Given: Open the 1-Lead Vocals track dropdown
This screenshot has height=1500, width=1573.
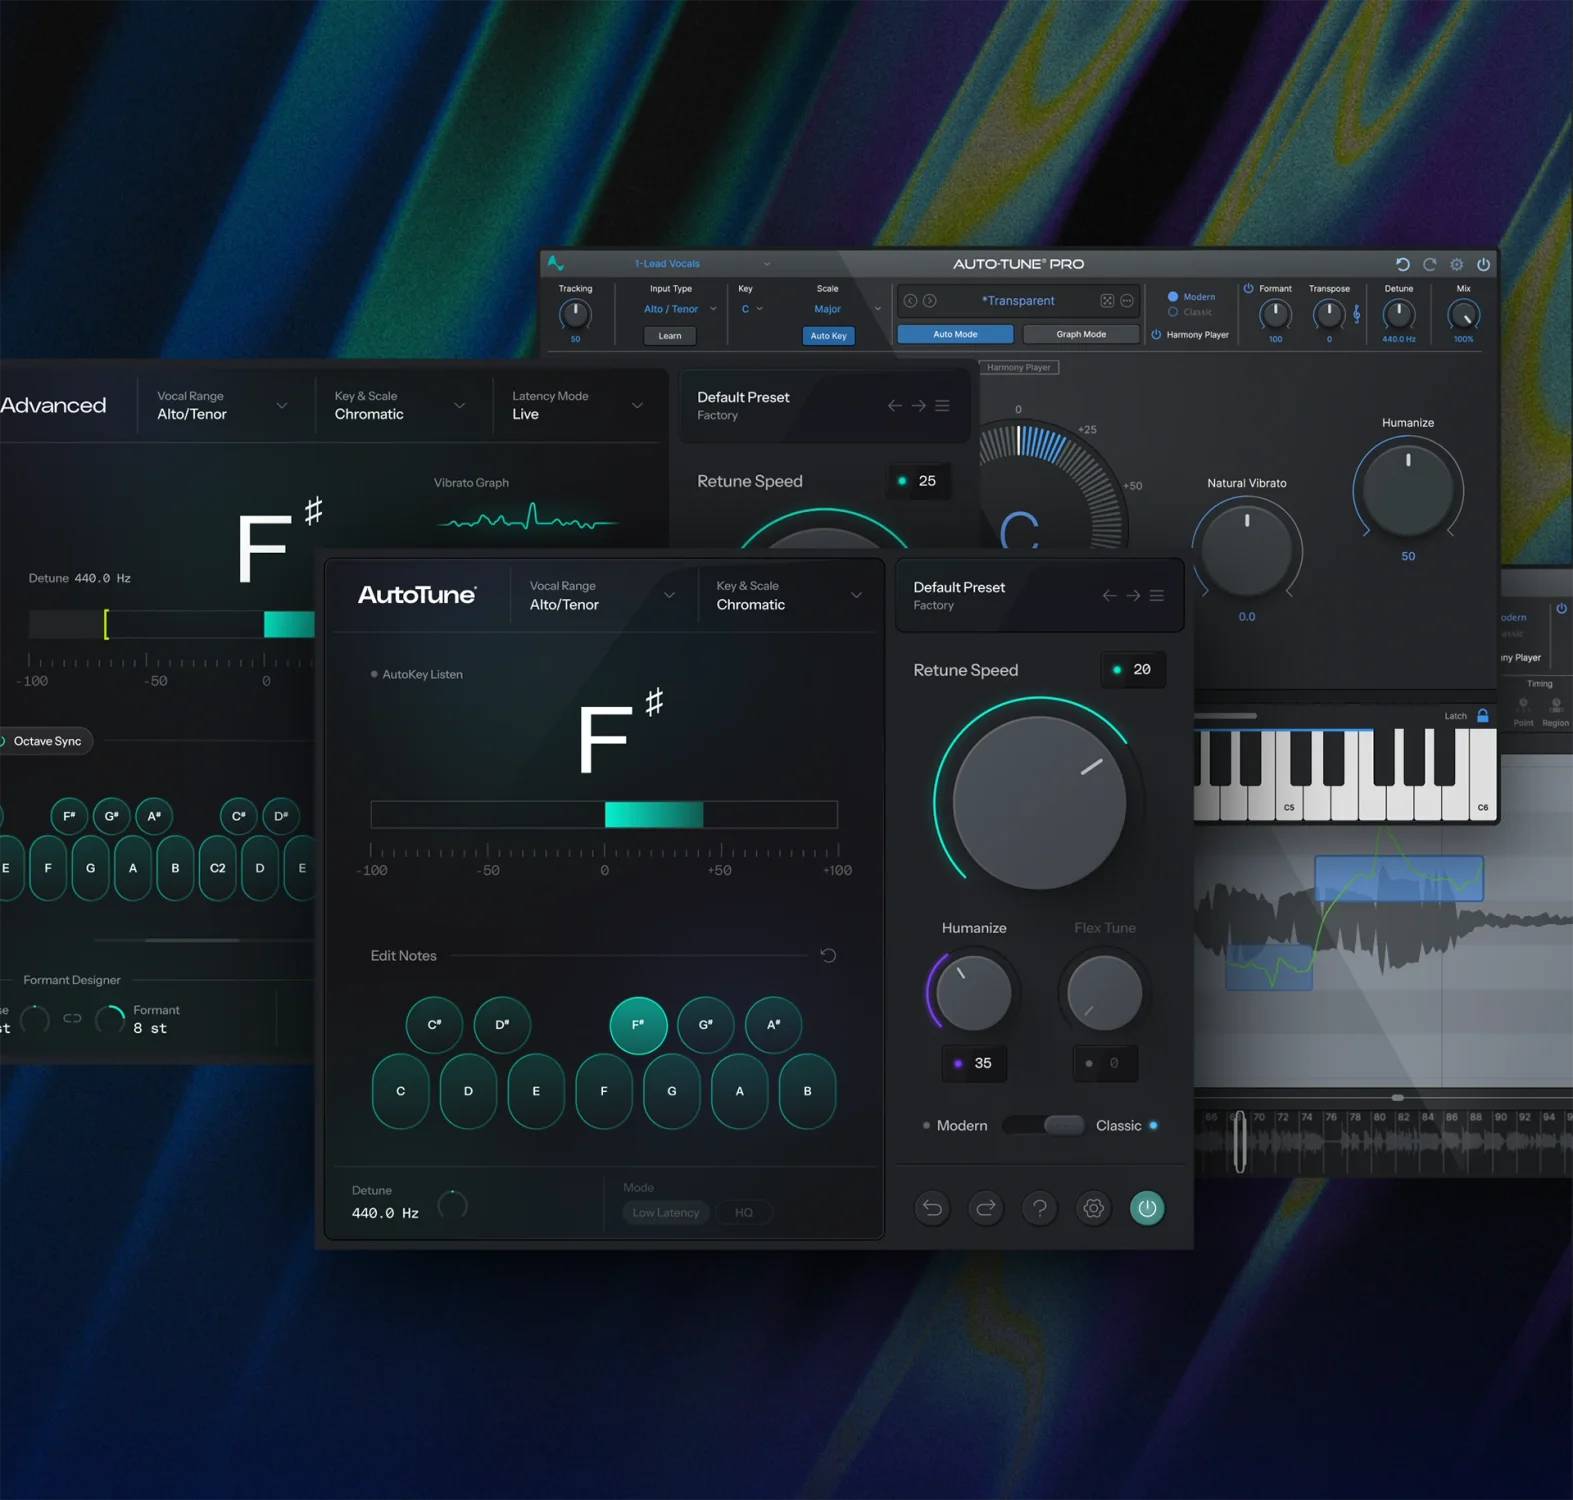Looking at the screenshot, I should pos(702,264).
